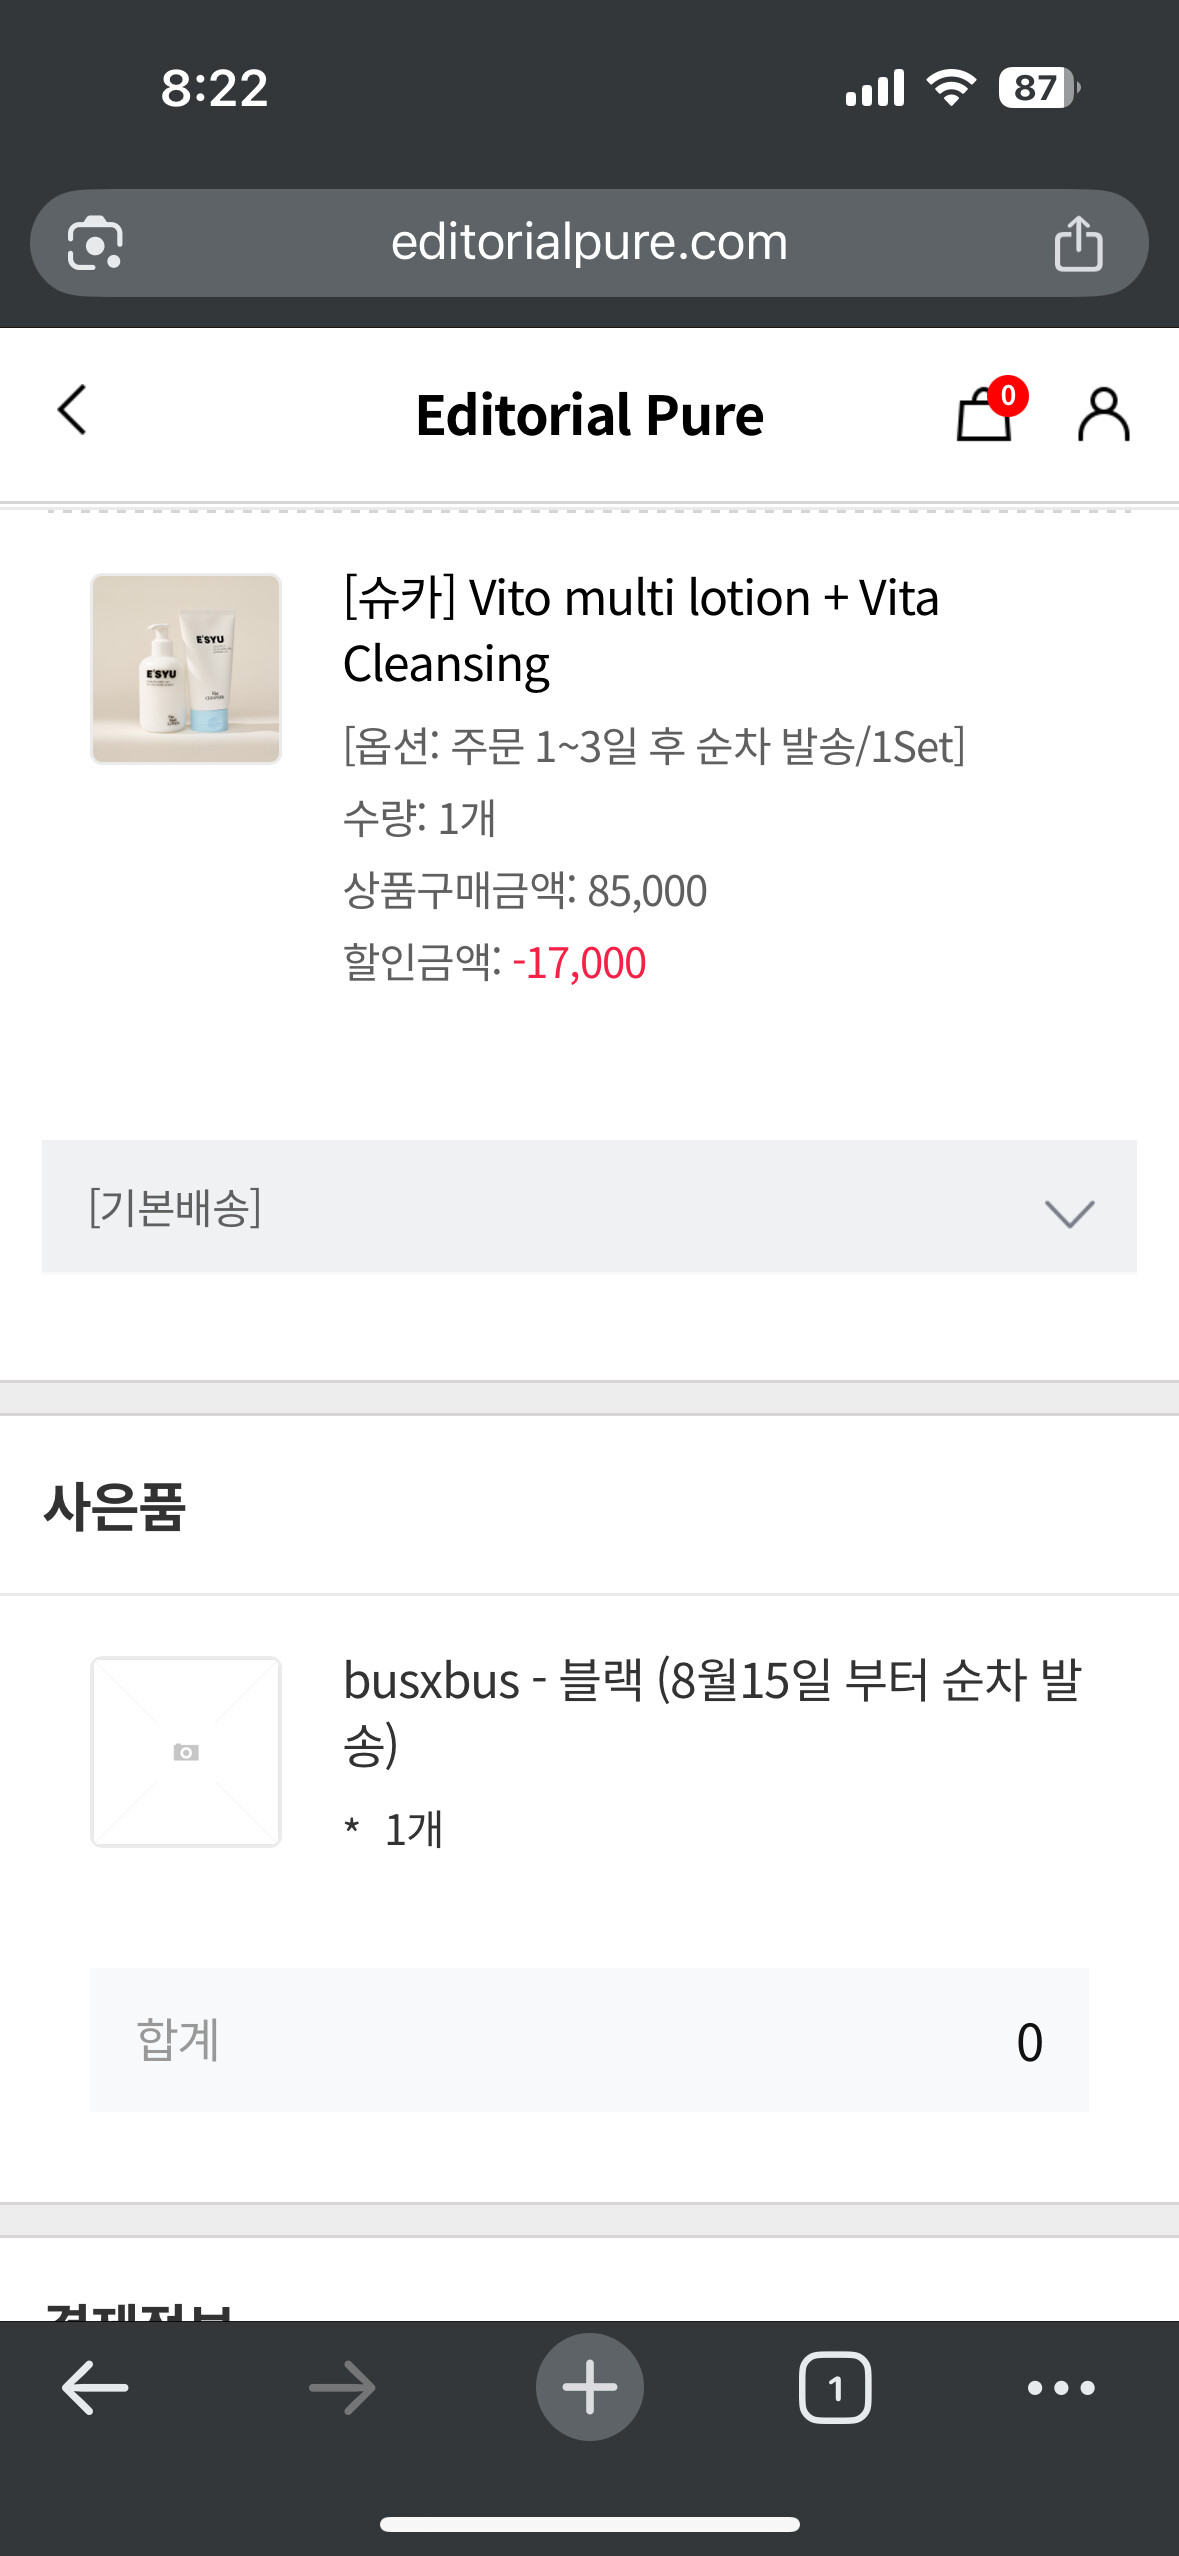
Task: Open the tab switcher showing 1 tab
Action: (835, 2387)
